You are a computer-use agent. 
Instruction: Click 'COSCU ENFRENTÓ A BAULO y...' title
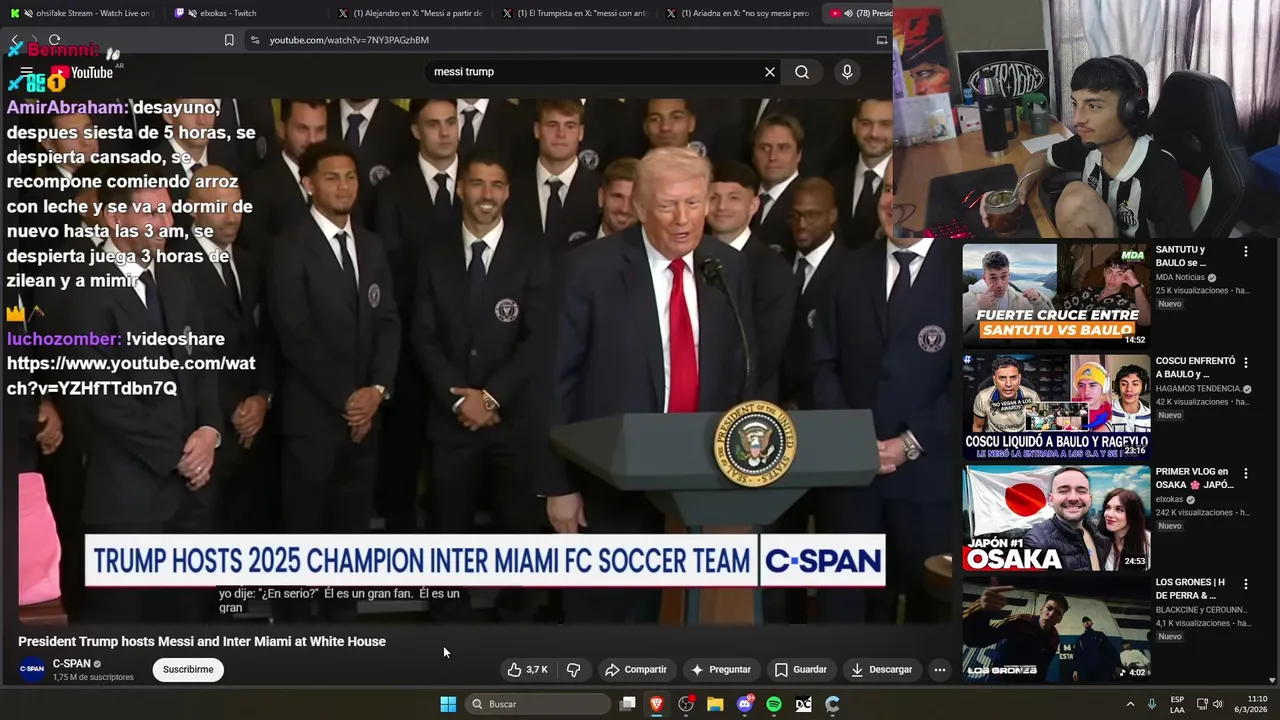coord(1196,367)
